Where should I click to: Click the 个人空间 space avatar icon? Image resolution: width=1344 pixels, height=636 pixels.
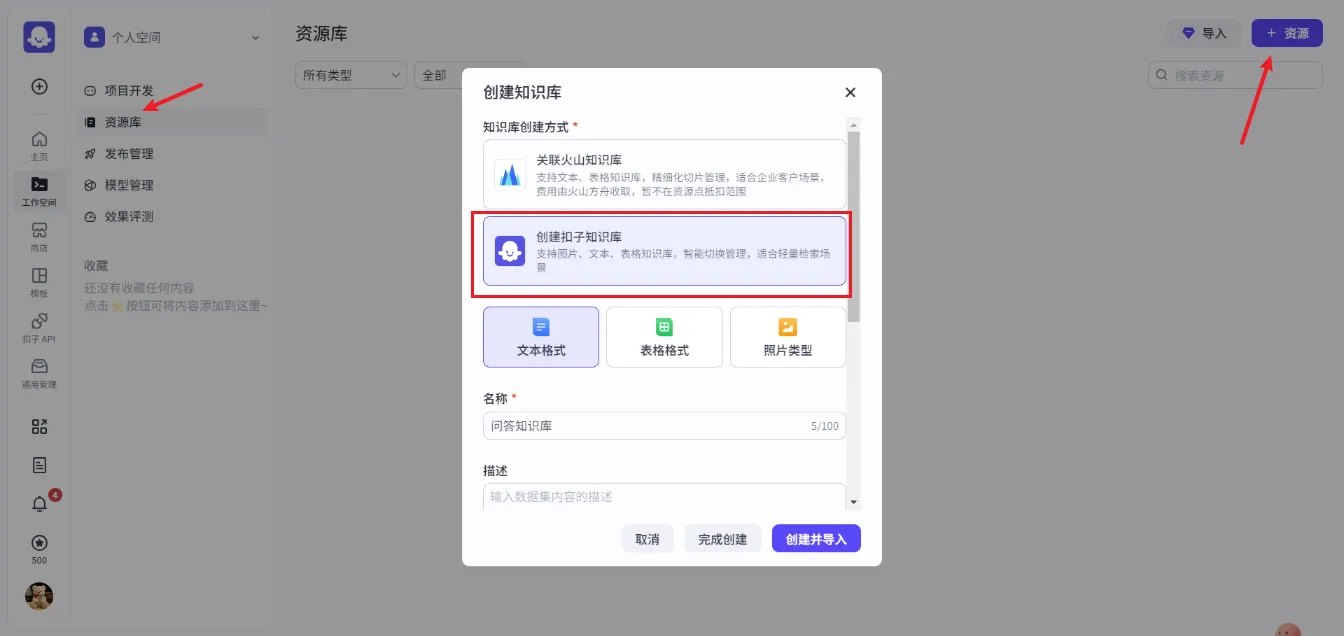[x=94, y=37]
